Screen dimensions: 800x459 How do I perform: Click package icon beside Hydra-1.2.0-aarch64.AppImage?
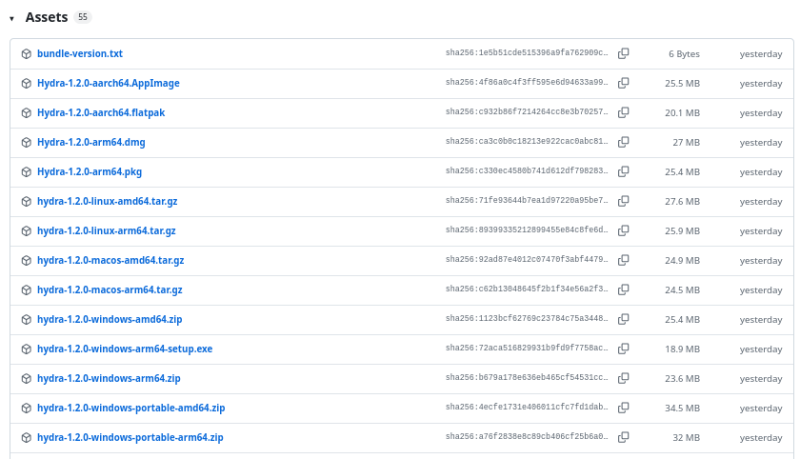pos(27,83)
